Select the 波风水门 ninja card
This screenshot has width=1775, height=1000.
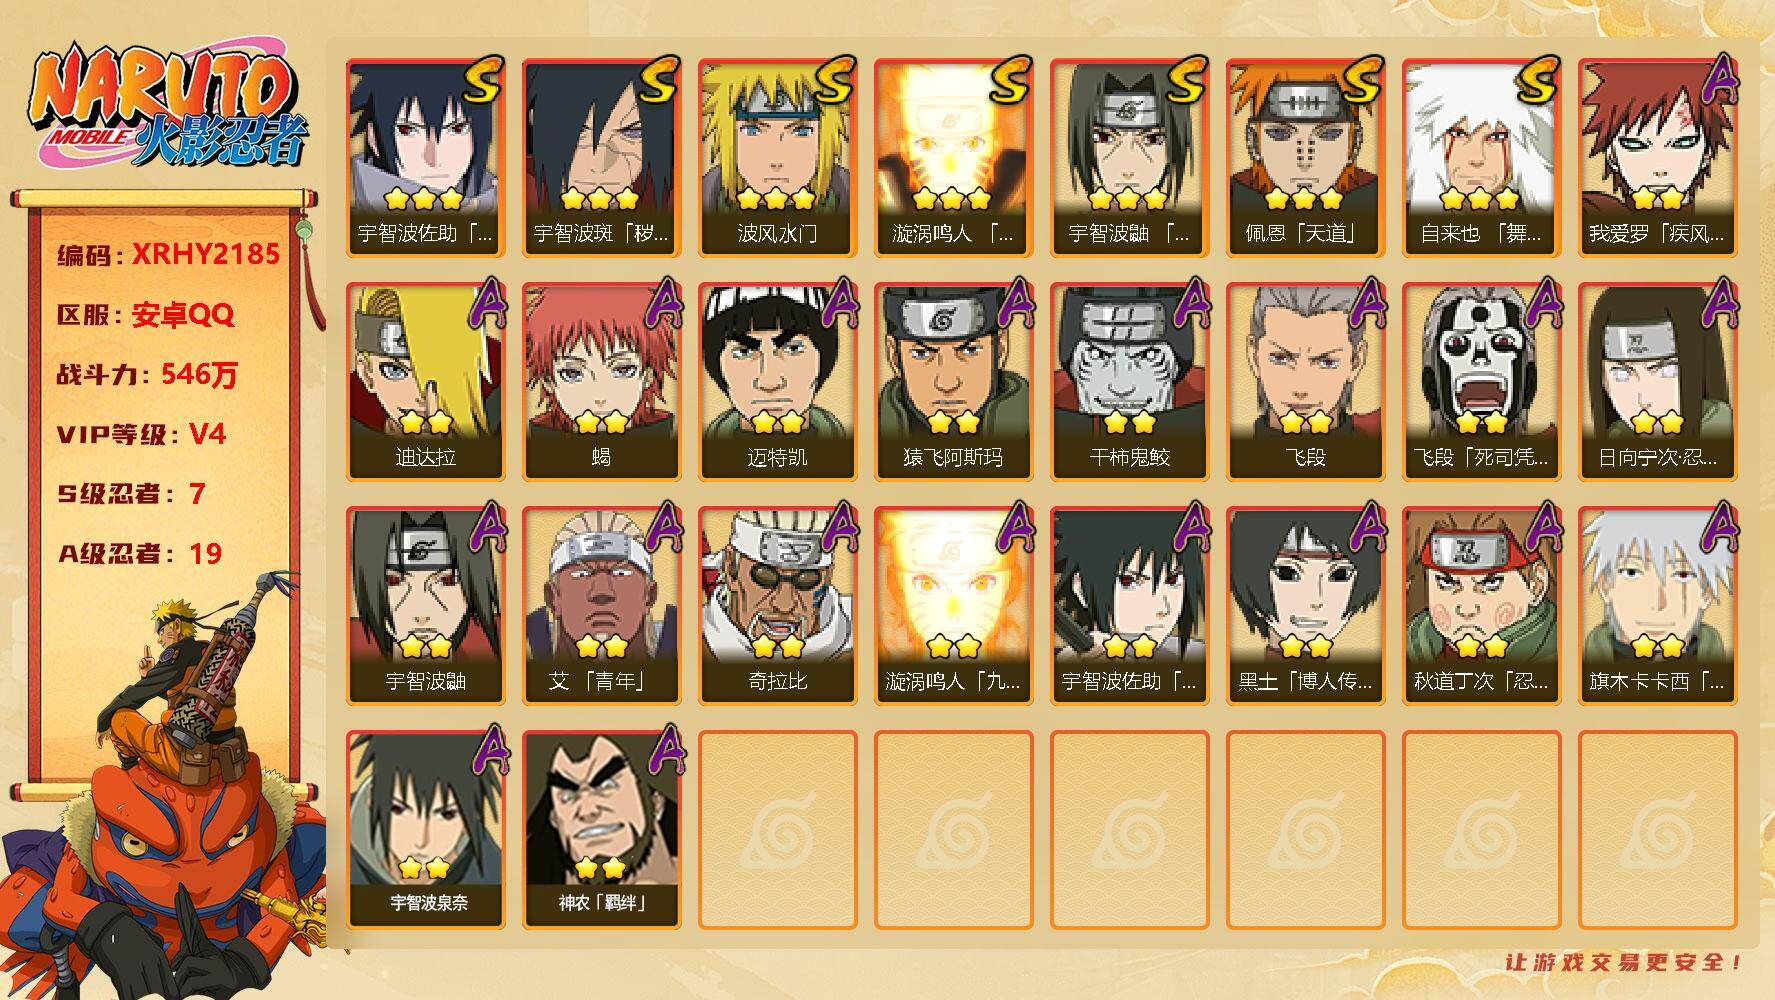pyautogui.click(x=777, y=158)
